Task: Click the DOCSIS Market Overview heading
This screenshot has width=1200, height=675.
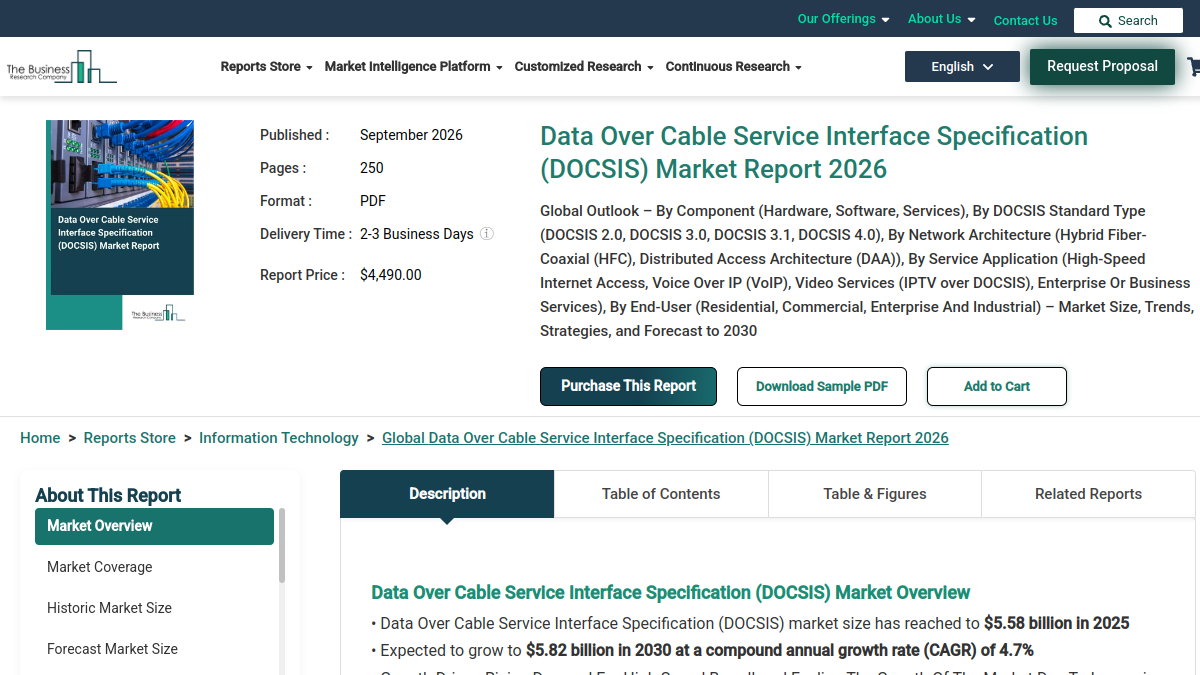Action: 671,593
